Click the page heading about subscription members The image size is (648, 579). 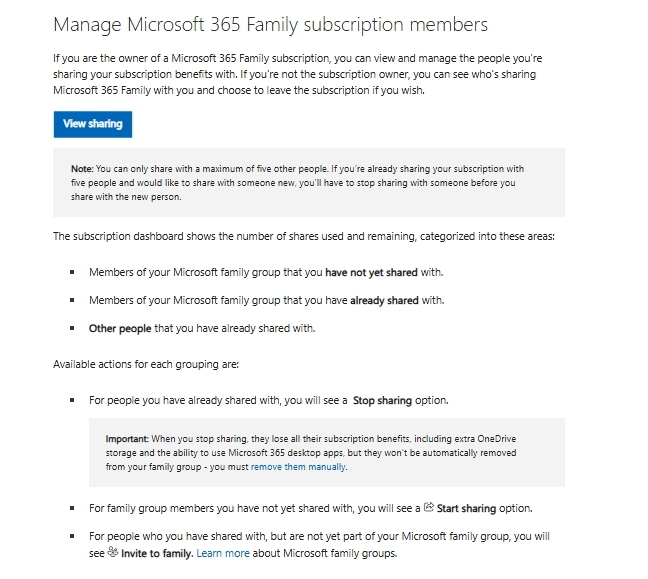270,23
